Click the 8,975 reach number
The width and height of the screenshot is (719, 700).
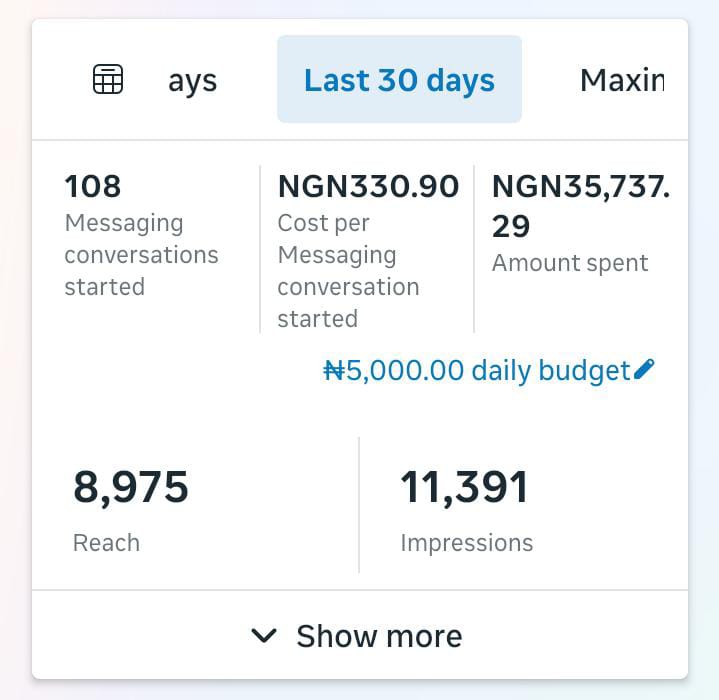pyautogui.click(x=131, y=487)
